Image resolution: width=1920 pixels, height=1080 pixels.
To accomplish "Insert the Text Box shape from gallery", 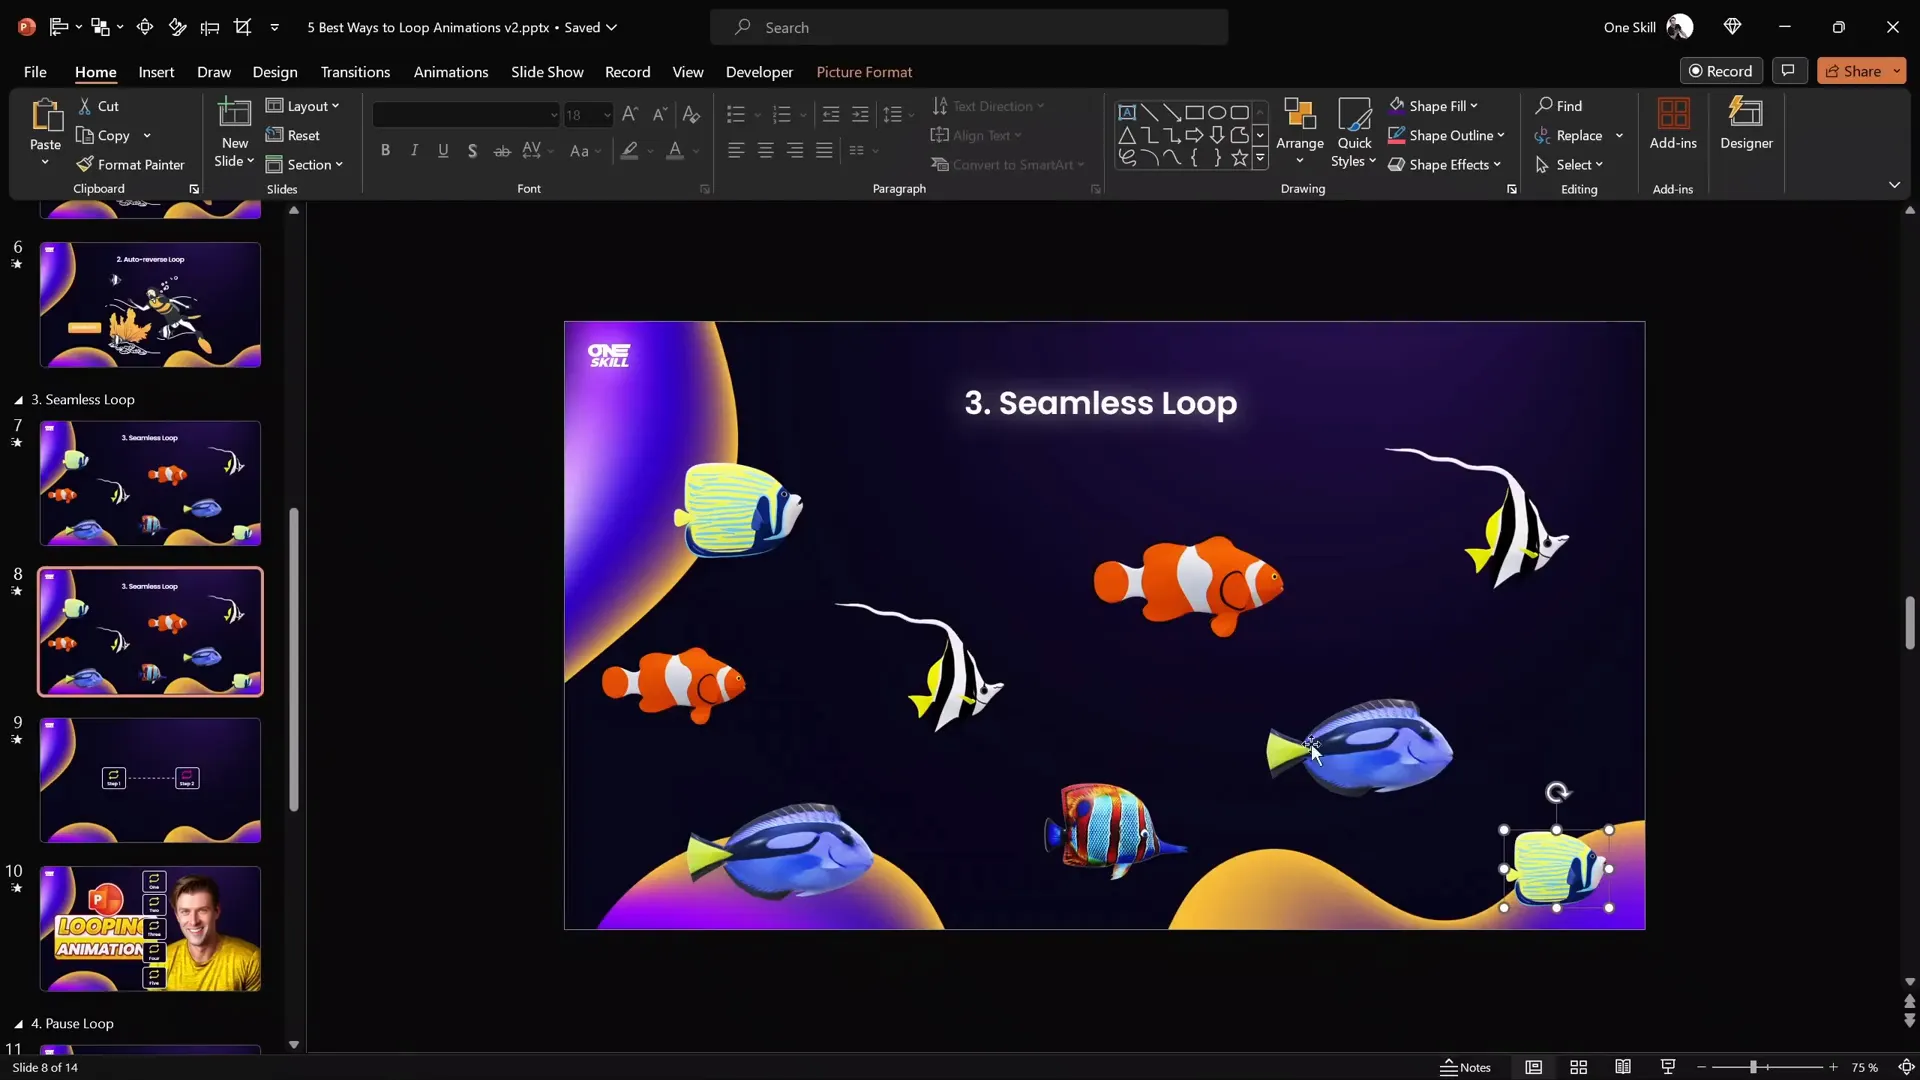I will click(1127, 112).
